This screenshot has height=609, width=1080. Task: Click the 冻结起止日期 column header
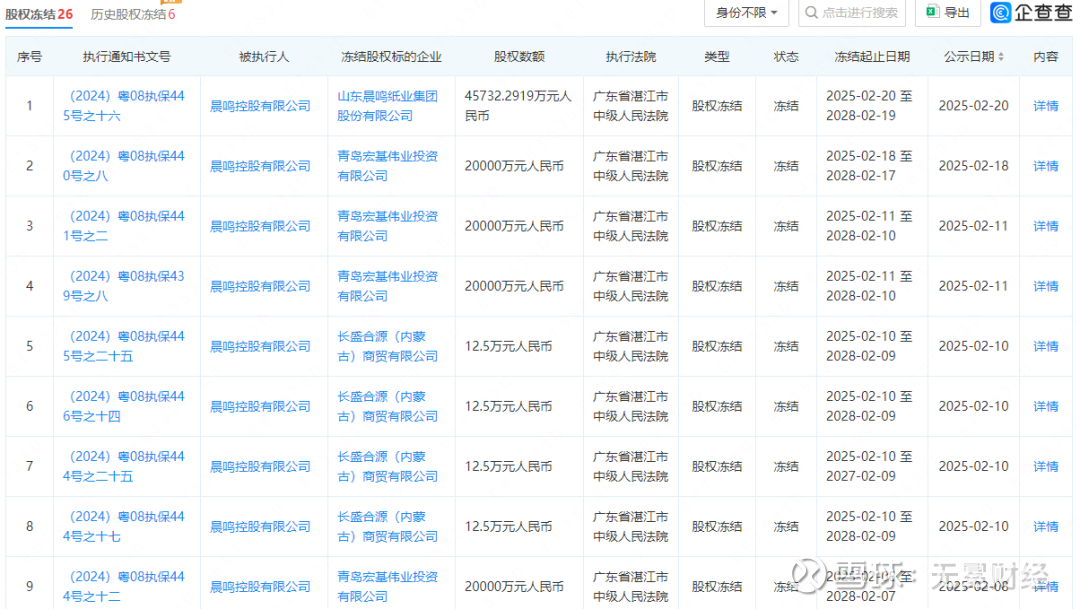tap(872, 56)
